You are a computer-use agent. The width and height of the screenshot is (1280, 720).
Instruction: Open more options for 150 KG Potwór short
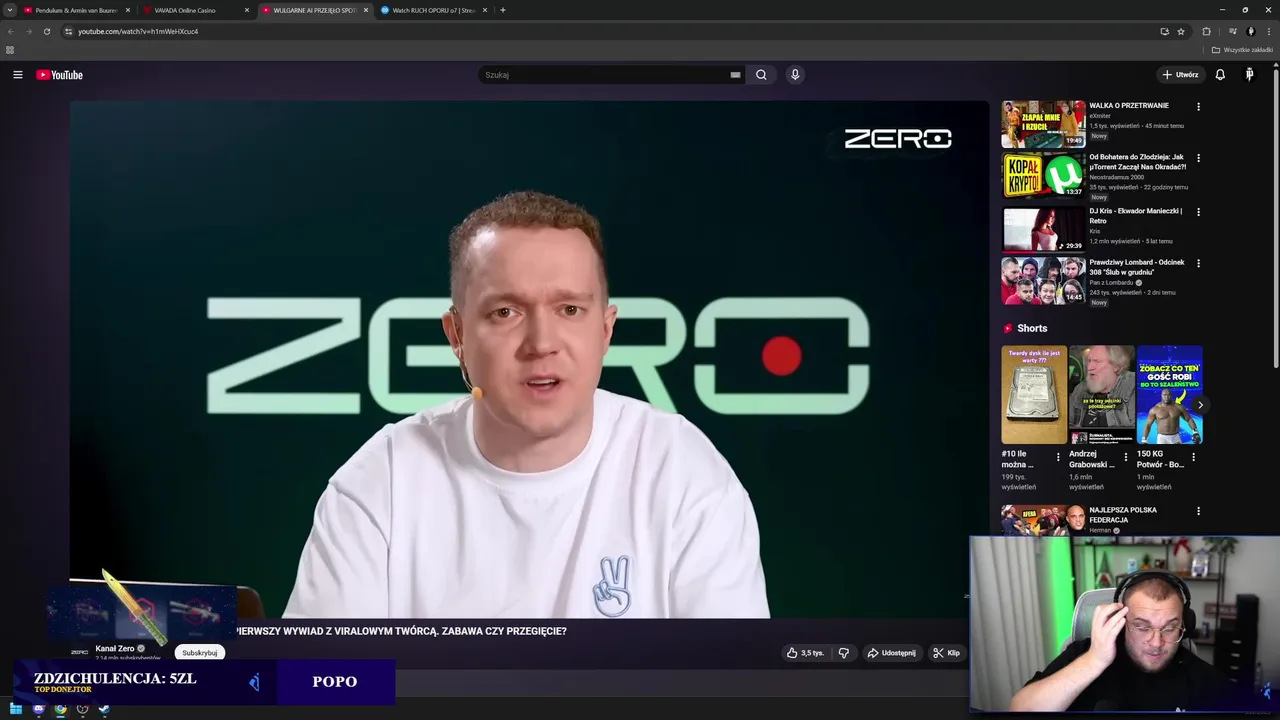click(x=1193, y=457)
